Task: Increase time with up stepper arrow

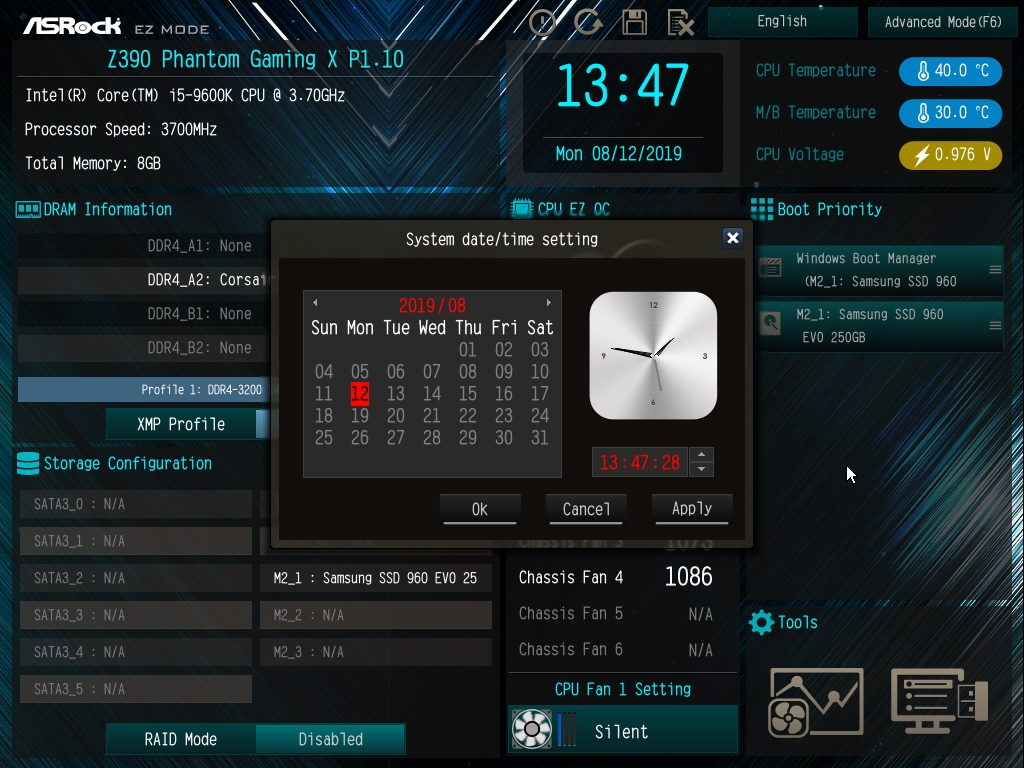Action: tap(701, 455)
